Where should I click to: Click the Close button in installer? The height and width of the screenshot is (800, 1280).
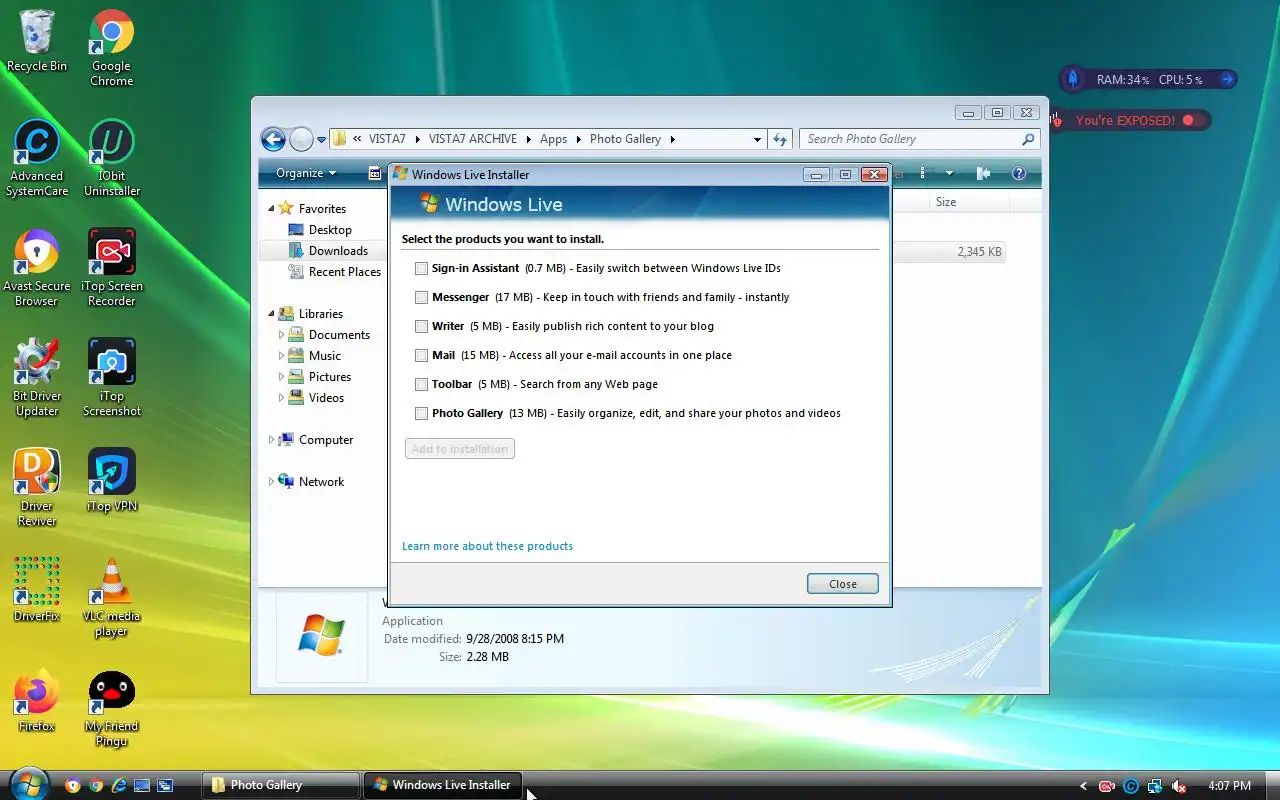click(x=843, y=584)
